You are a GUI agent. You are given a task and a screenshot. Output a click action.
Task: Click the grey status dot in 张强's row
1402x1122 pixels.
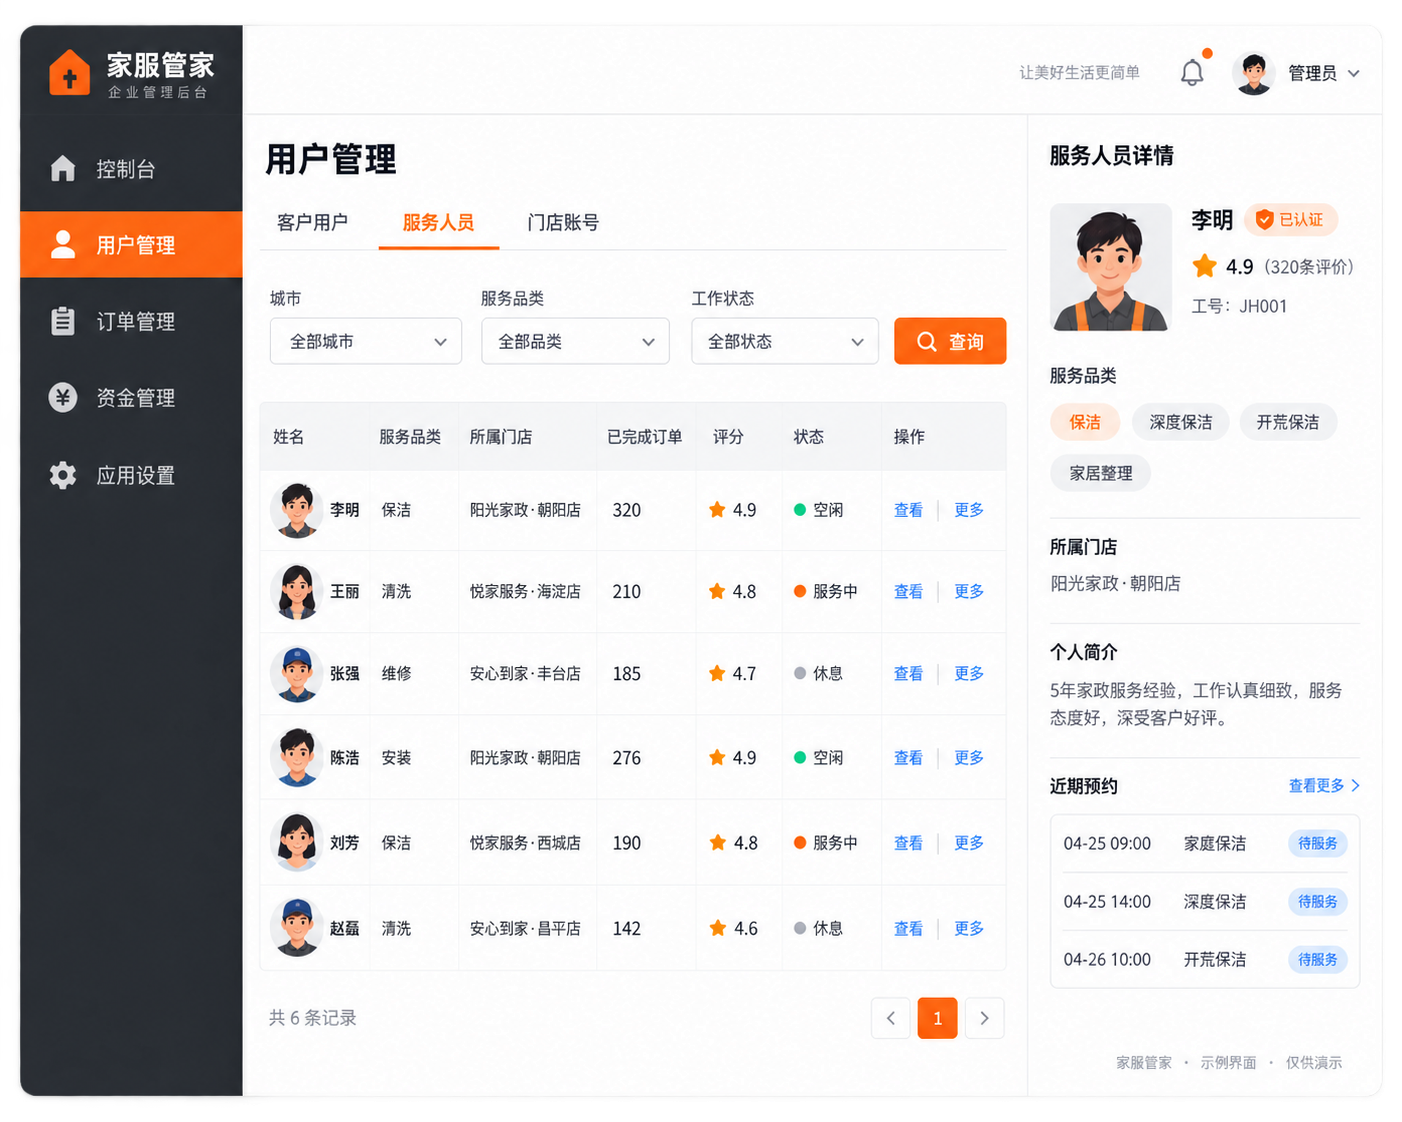tap(800, 673)
